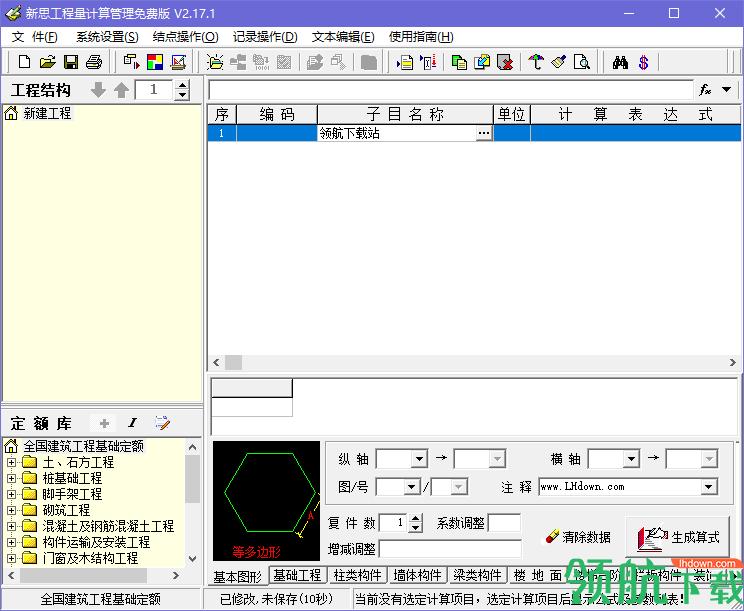Move the node up with the up arrow
Viewport: 744px width, 611px height.
click(121, 90)
